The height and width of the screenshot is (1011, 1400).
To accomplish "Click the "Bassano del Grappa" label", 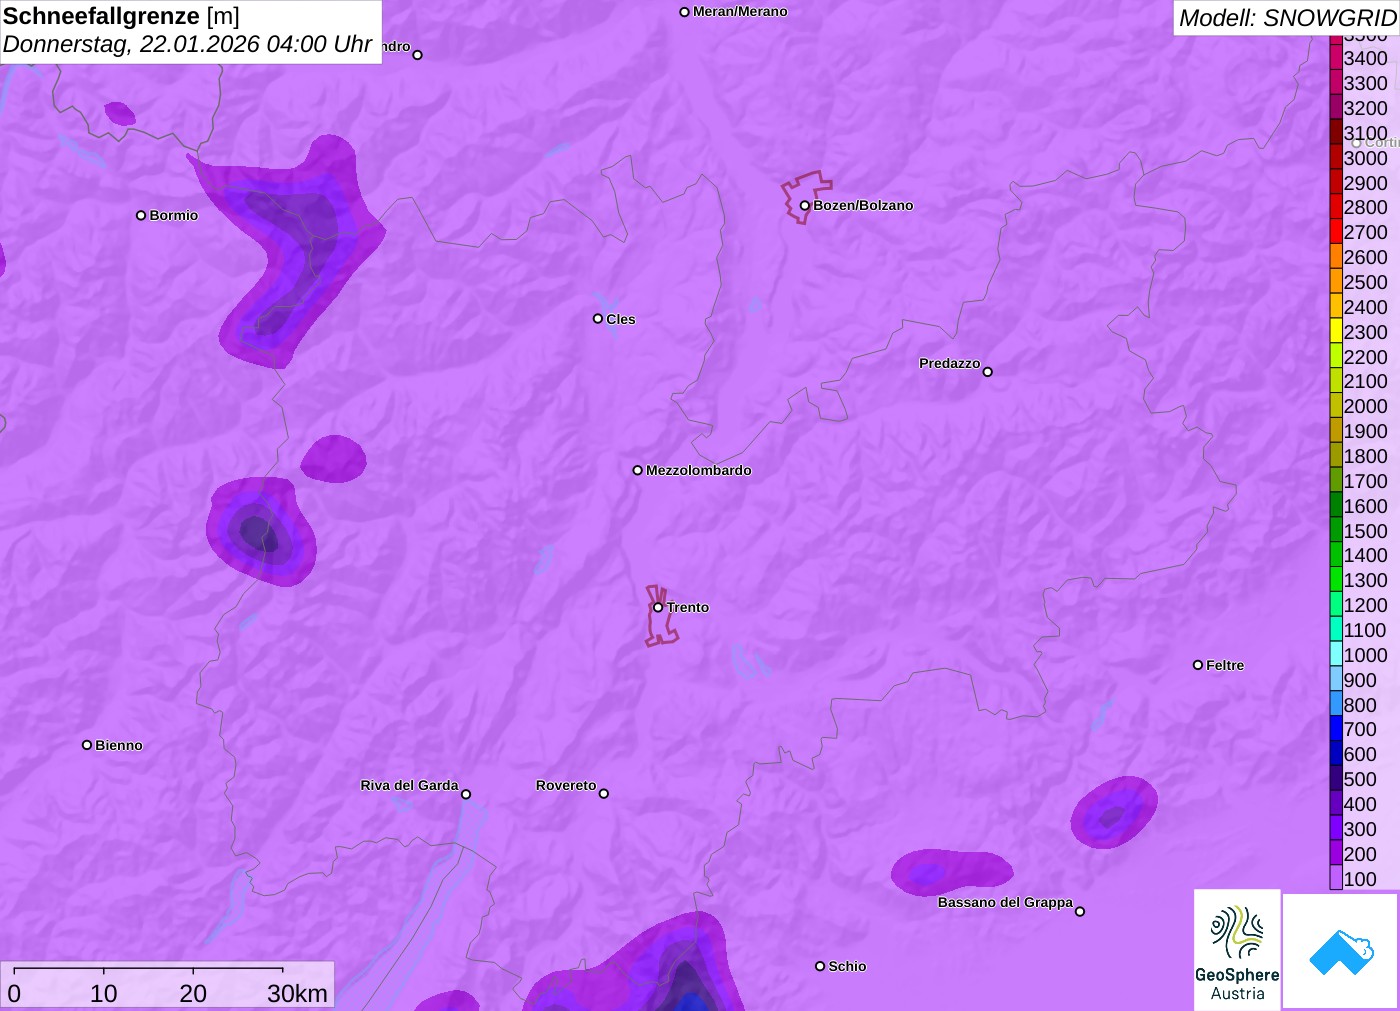I will pos(1005,902).
